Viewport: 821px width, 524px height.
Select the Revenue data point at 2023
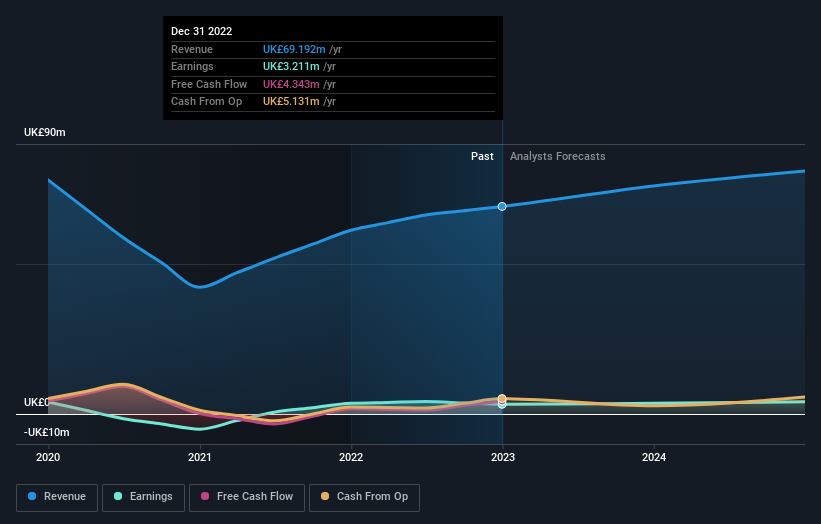pos(502,206)
